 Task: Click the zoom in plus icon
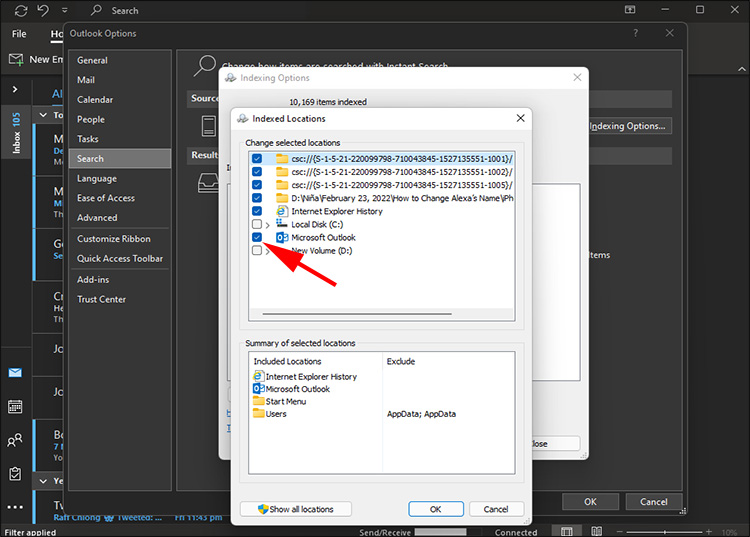pyautogui.click(x=709, y=532)
